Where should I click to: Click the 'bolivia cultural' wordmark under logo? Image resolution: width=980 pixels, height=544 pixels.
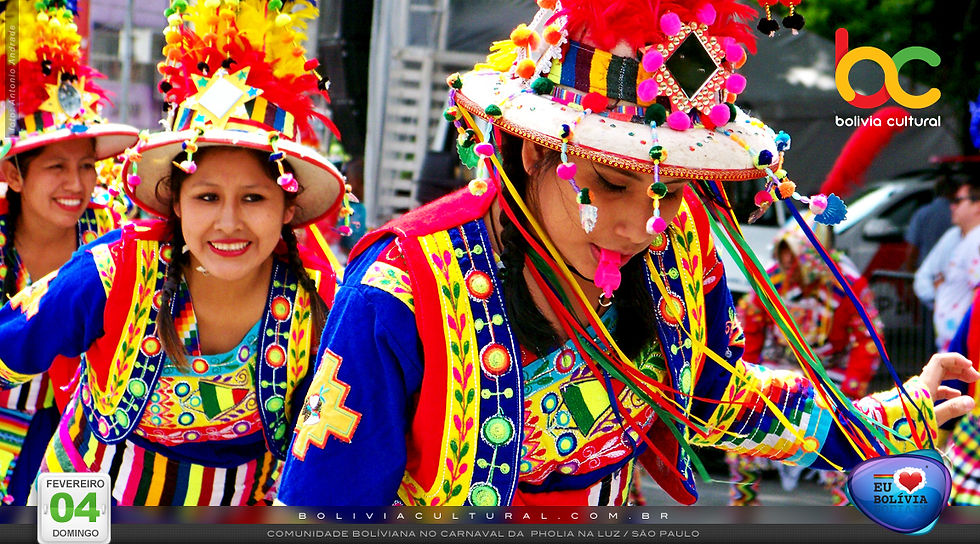pos(888,121)
